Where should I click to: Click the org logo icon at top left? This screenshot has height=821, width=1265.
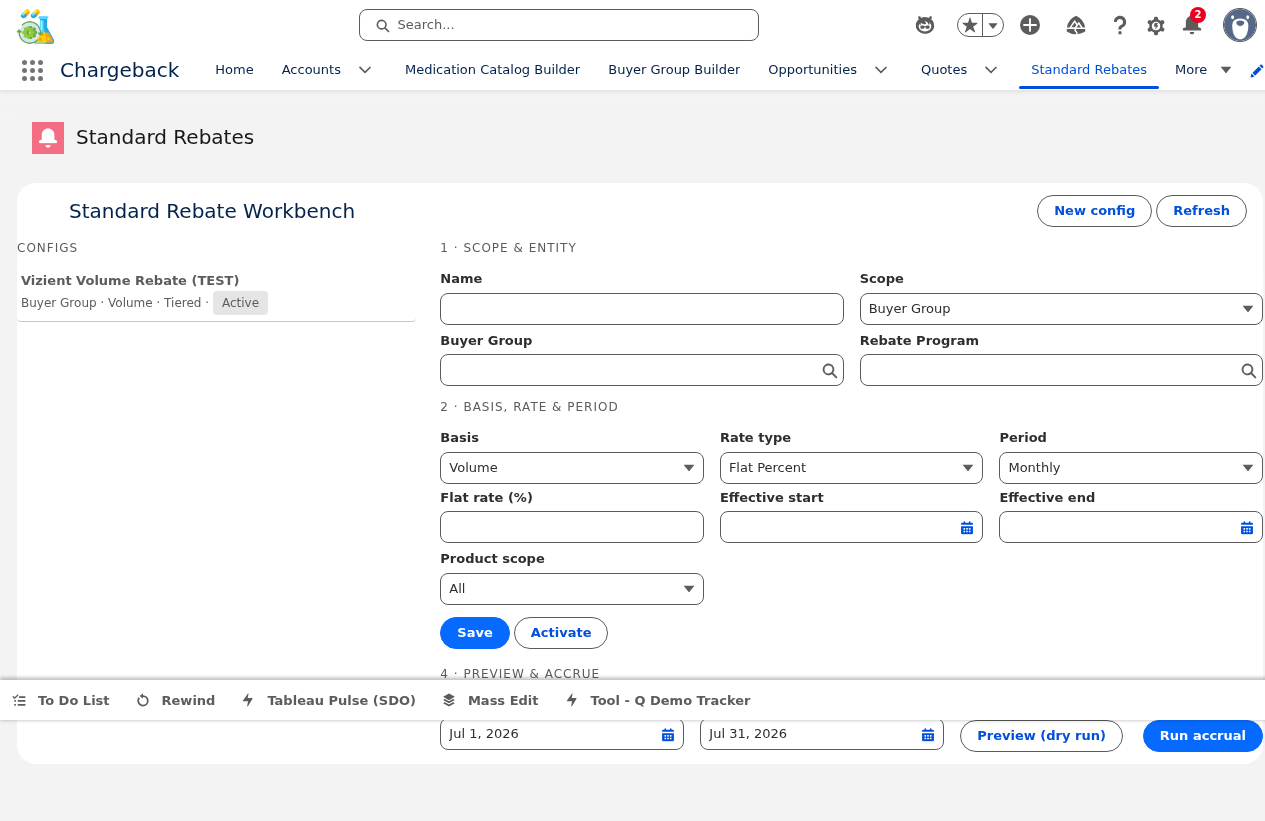(x=36, y=26)
